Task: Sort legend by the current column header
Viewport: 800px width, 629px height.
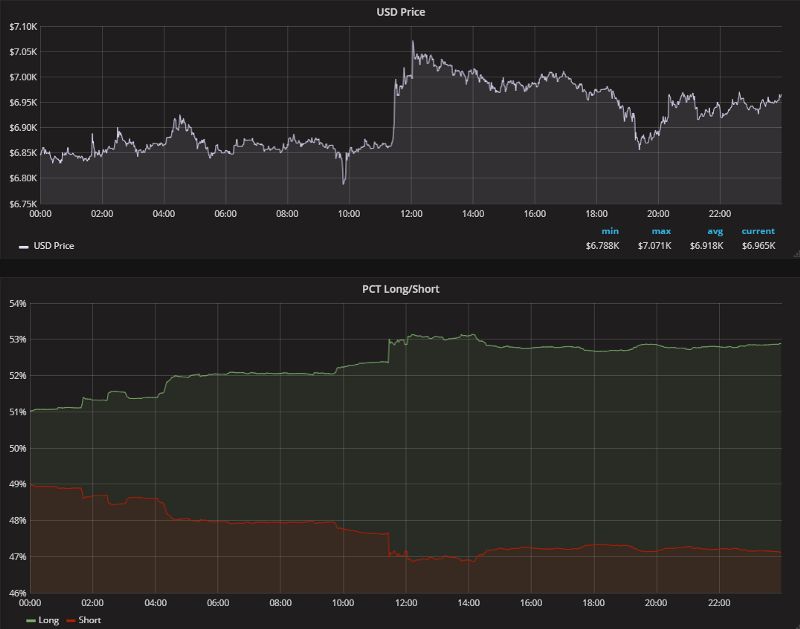Action: point(758,231)
